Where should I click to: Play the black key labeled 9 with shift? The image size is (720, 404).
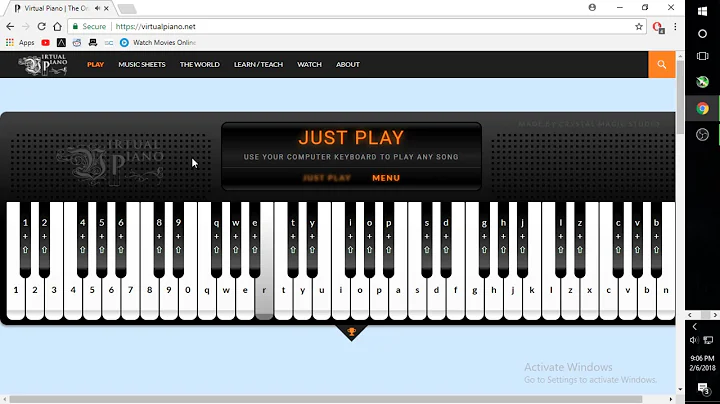[x=178, y=240]
